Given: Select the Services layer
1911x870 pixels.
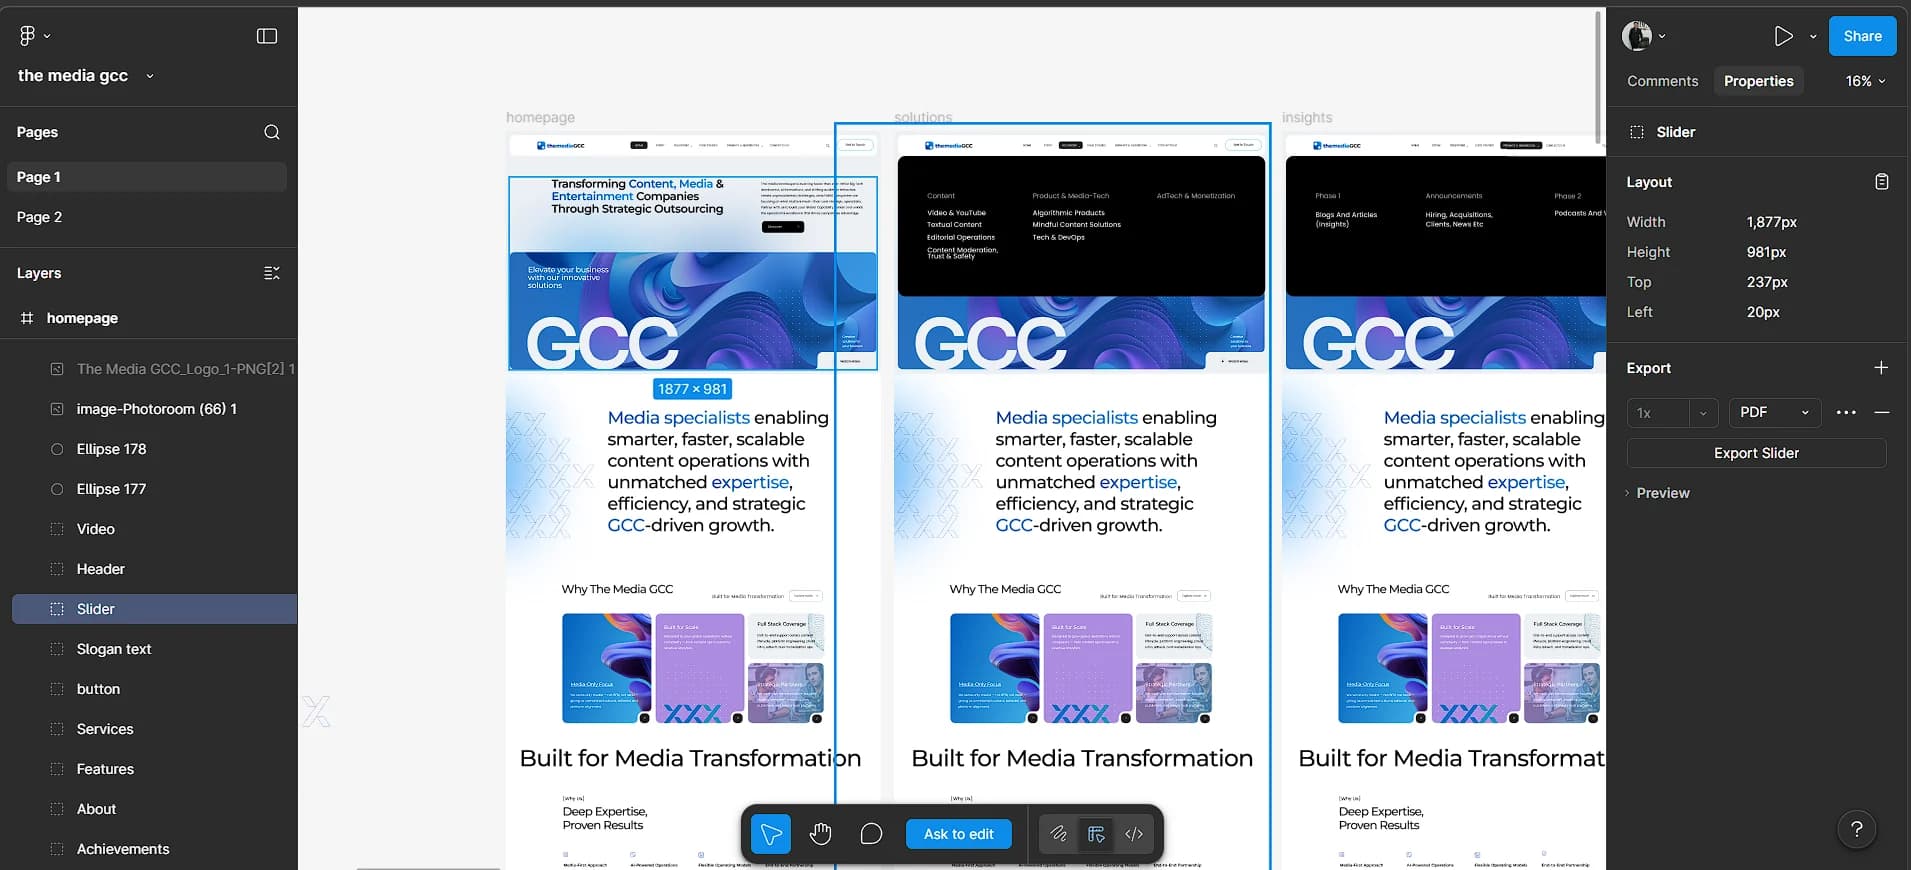Looking at the screenshot, I should 155,729.
